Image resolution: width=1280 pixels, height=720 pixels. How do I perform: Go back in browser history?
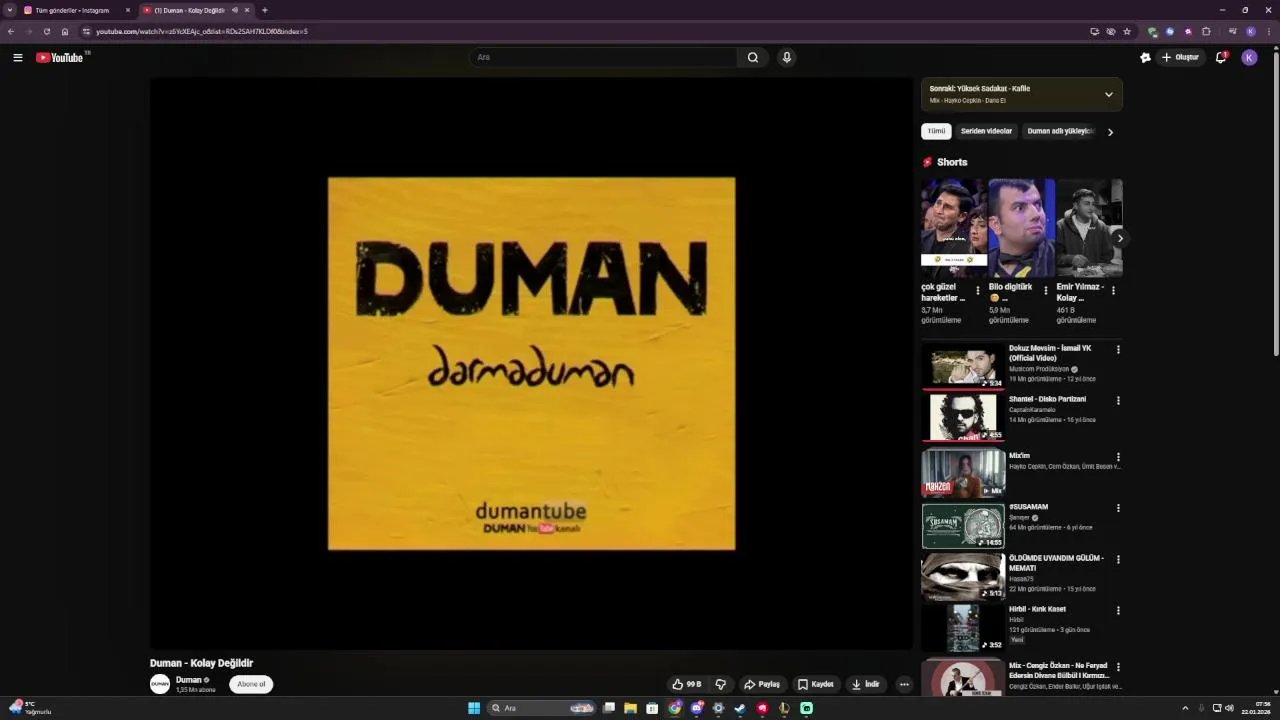click(11, 31)
